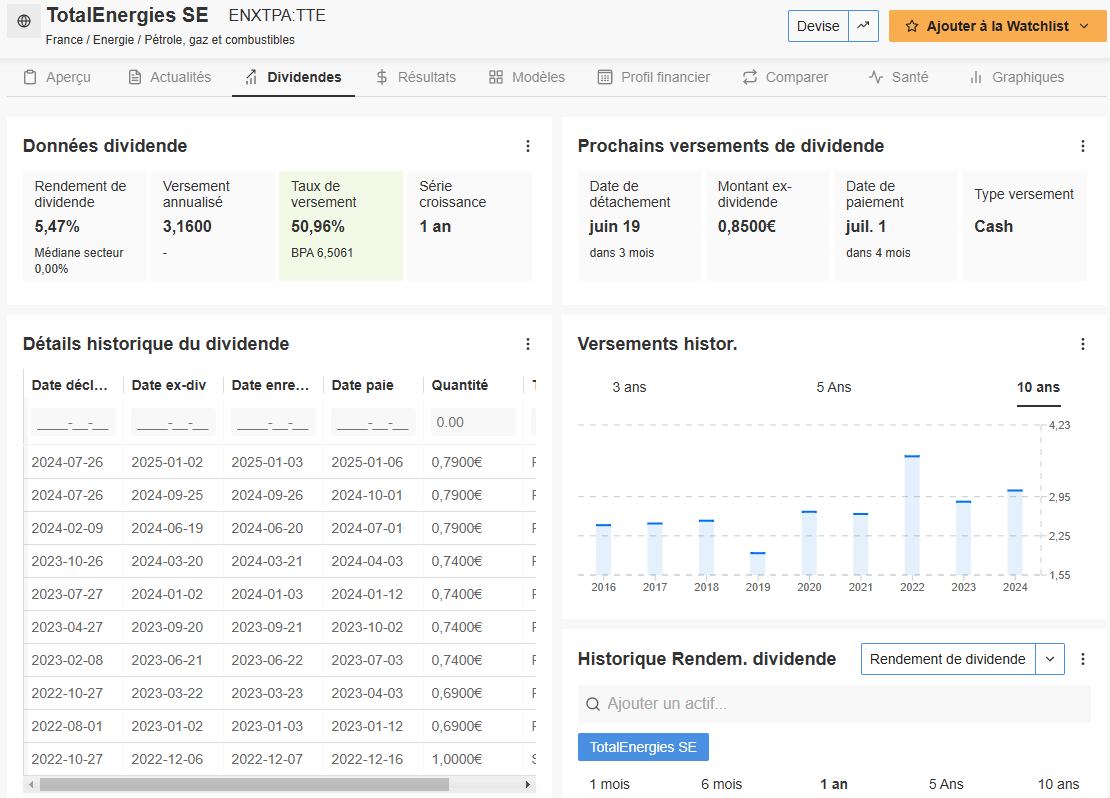Viewport: 1110px width, 798px height.
Task: Sort by the Date ex-div column header
Action: point(168,385)
